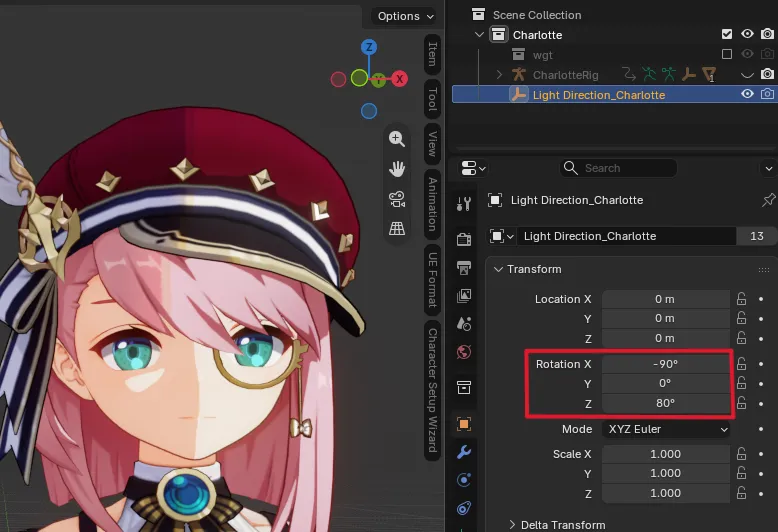This screenshot has height=532, width=778.
Task: Click the user count 13 button
Action: pos(756,236)
